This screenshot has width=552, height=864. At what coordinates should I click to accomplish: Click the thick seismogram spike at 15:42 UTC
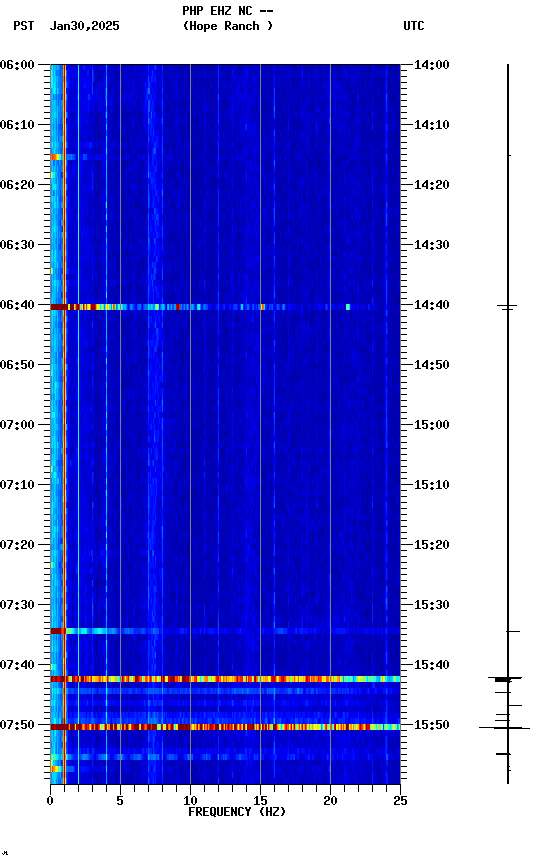pos(505,679)
